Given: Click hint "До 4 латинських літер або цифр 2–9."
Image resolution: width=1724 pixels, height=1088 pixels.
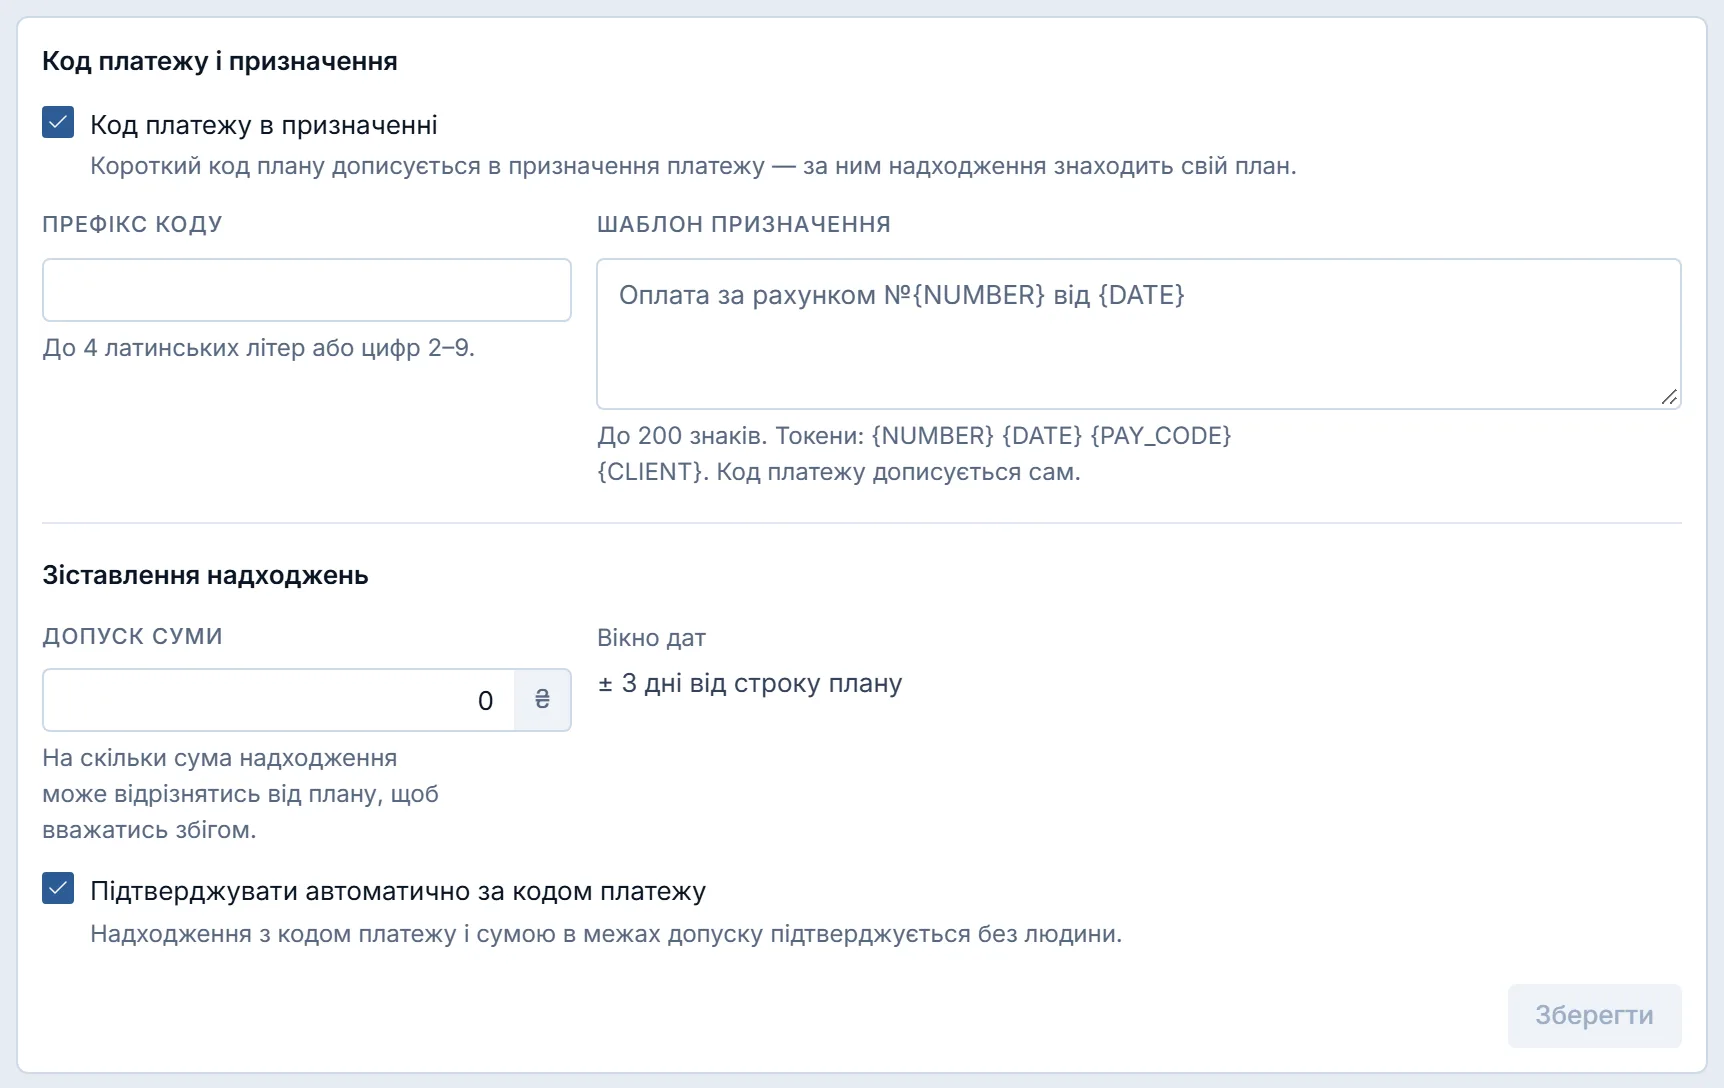Looking at the screenshot, I should [x=259, y=348].
